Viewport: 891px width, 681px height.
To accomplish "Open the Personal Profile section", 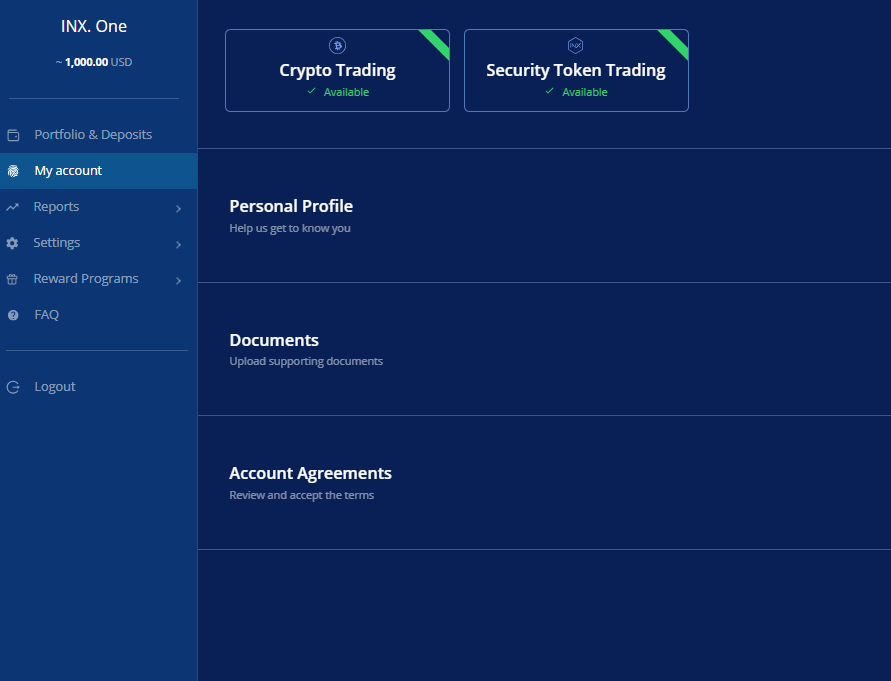I will pos(544,215).
